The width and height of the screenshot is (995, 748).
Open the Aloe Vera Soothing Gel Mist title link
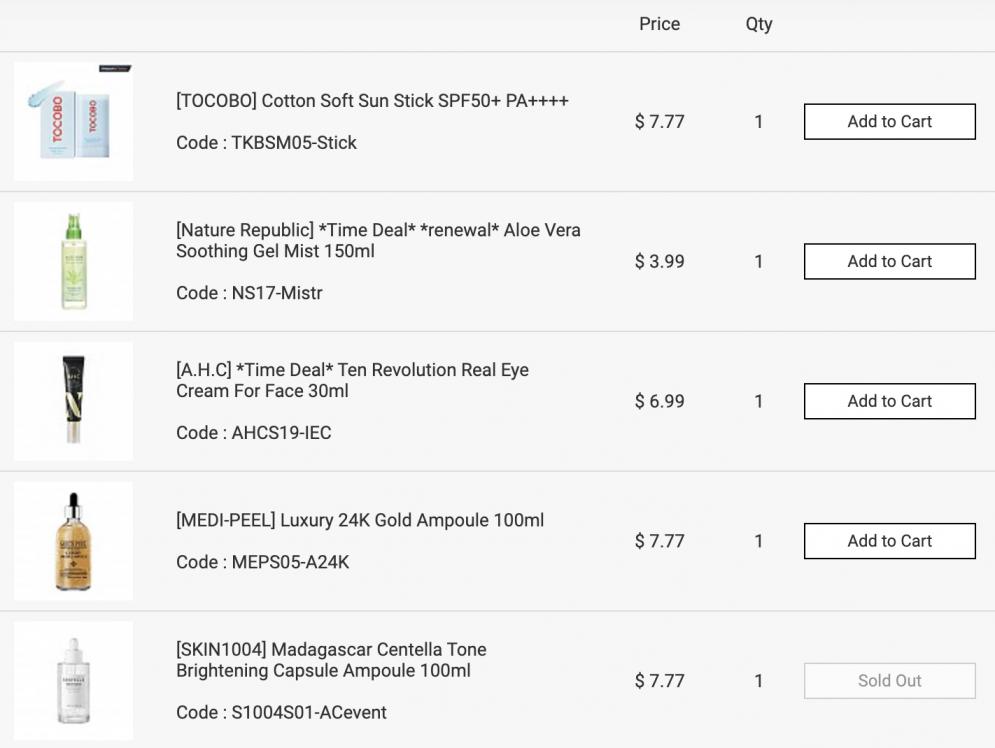tap(378, 240)
